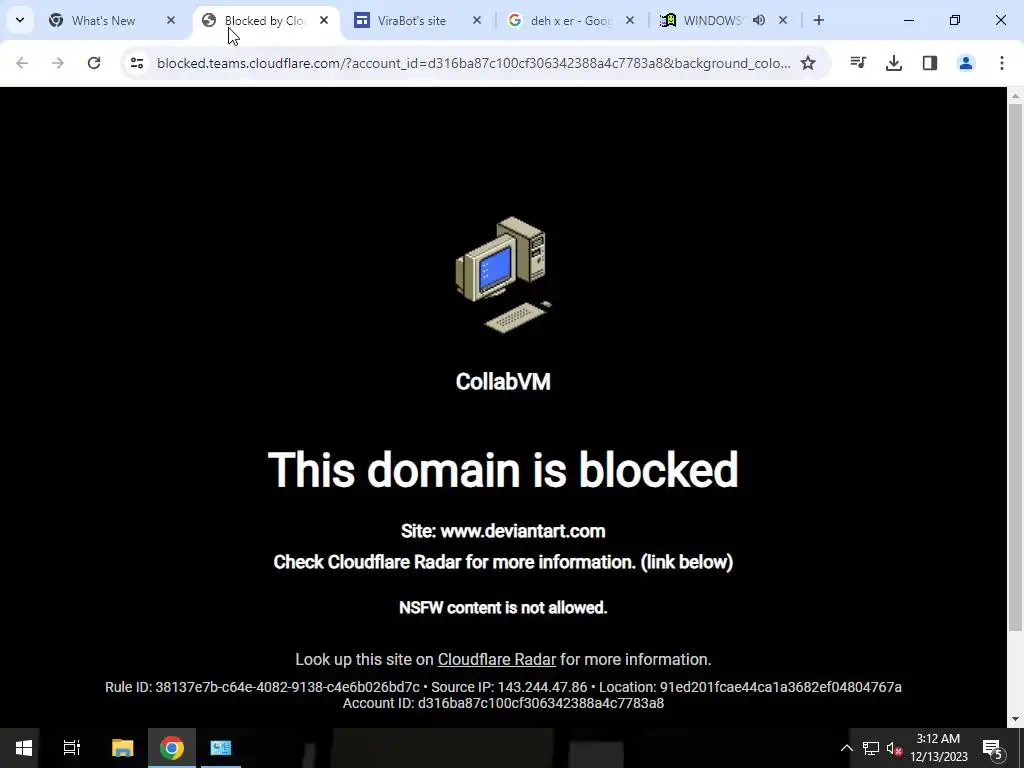Toggle the muted volume tray icon

894,748
